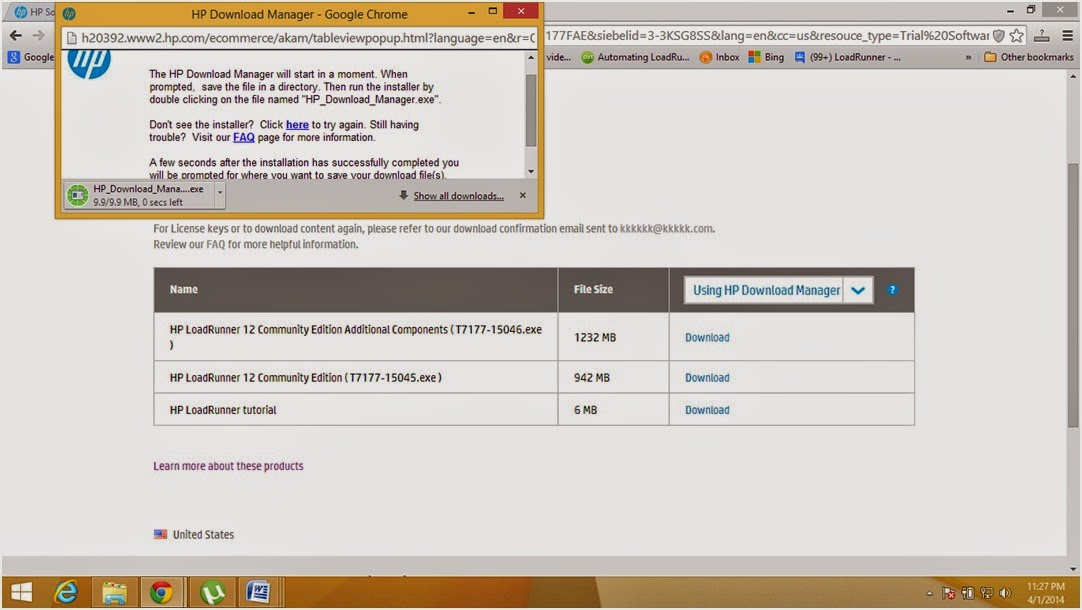Select the HP So... Chrome tab

(x=33, y=12)
